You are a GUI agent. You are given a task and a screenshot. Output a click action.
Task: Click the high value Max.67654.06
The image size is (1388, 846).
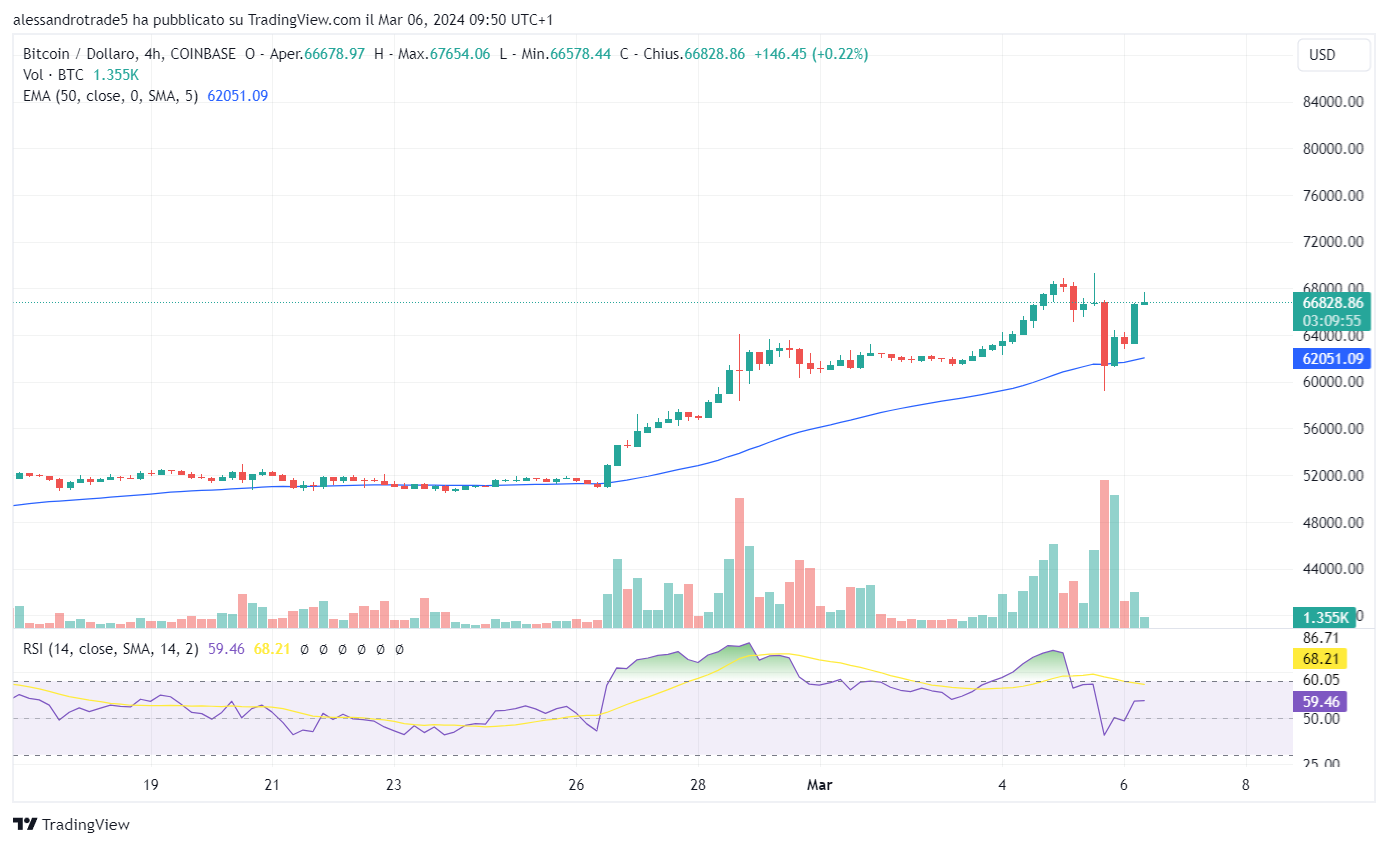click(444, 54)
